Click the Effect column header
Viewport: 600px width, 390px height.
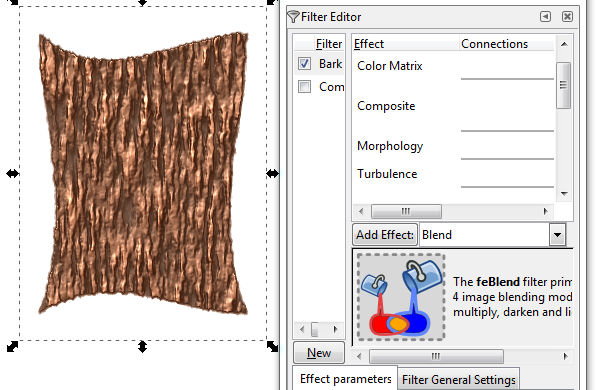[406, 44]
